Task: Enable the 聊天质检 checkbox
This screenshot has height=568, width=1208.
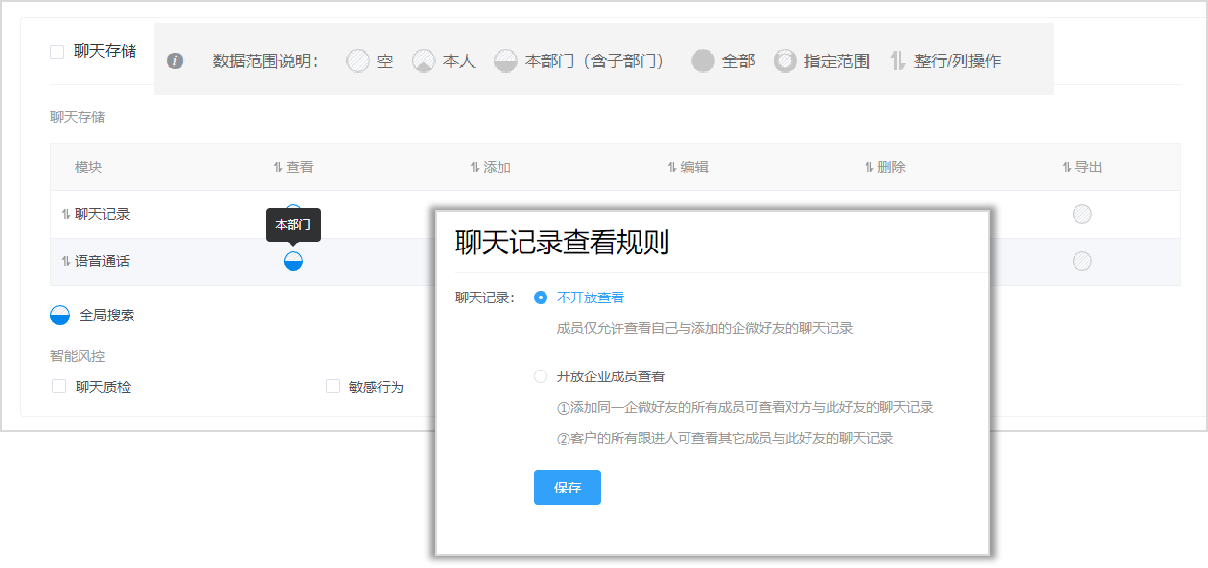Action: click(59, 386)
